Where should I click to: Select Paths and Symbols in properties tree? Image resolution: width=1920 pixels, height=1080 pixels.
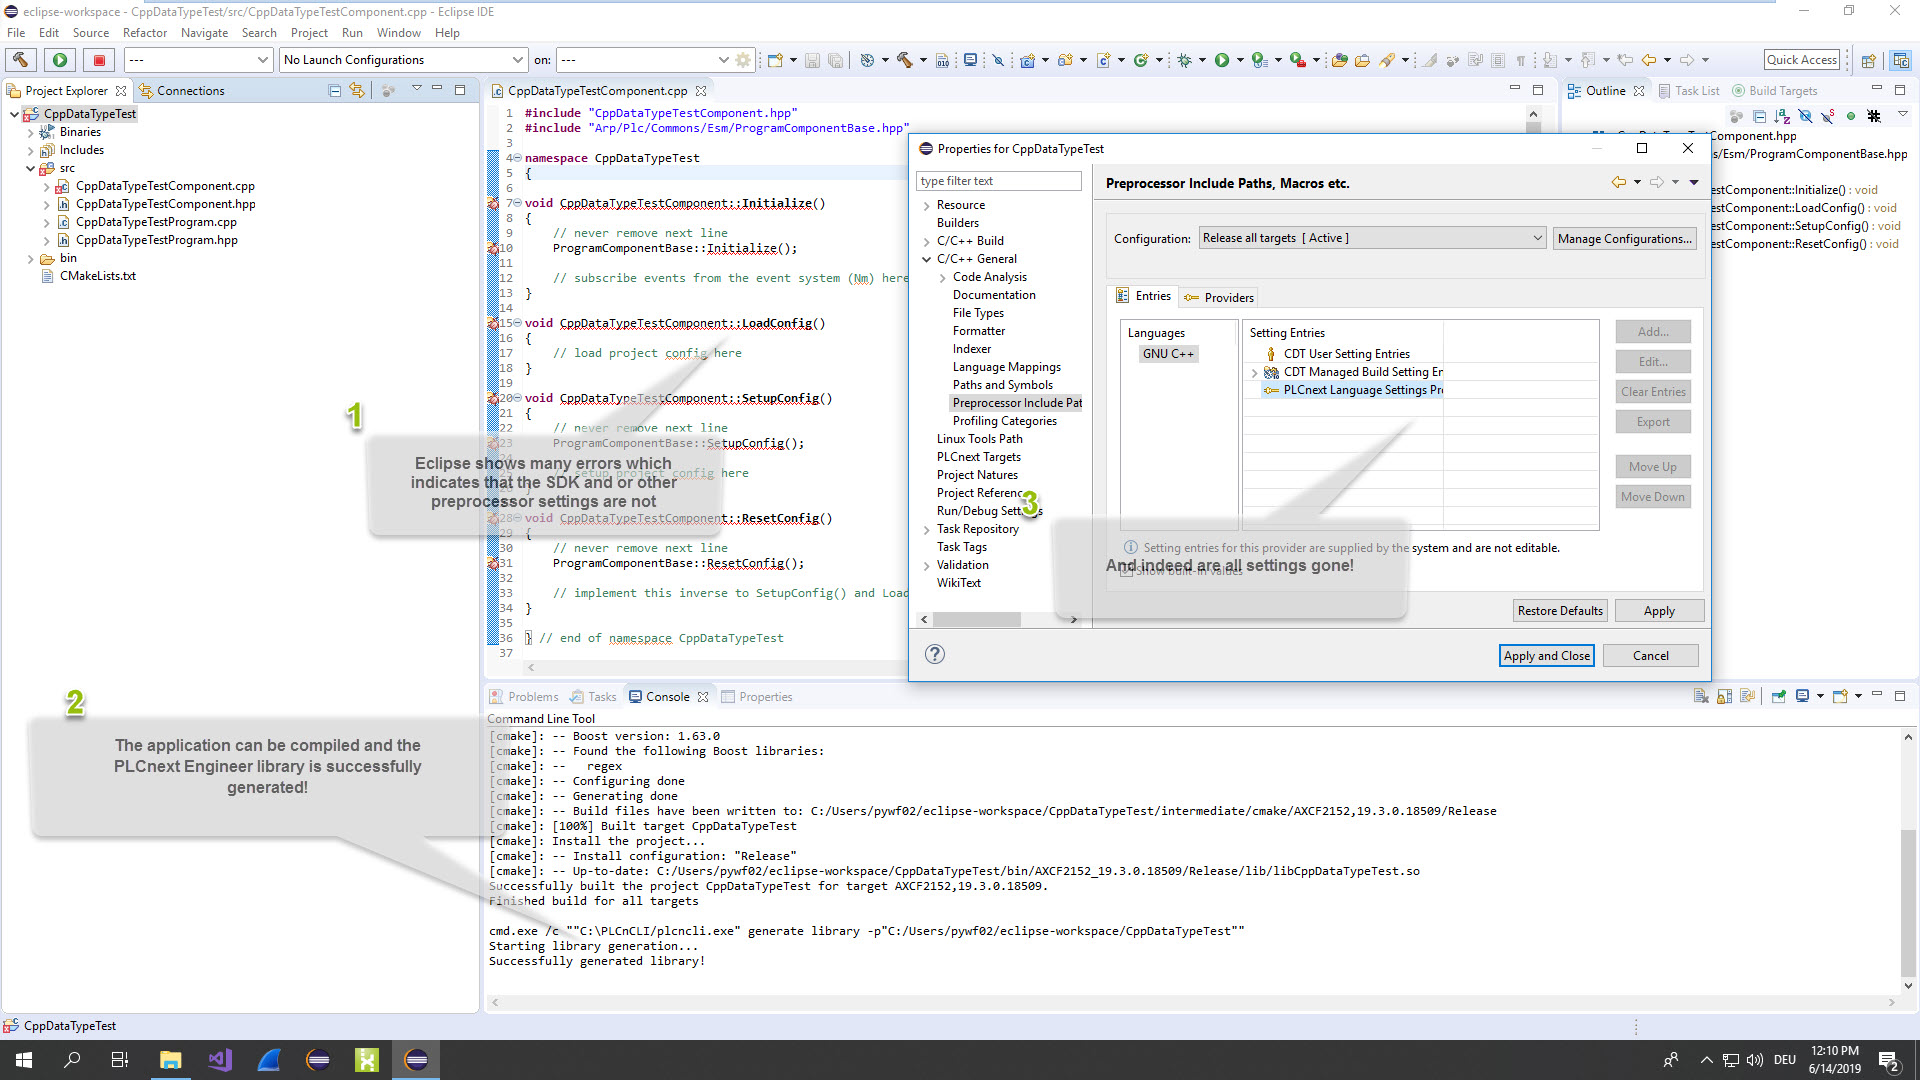(x=1002, y=385)
